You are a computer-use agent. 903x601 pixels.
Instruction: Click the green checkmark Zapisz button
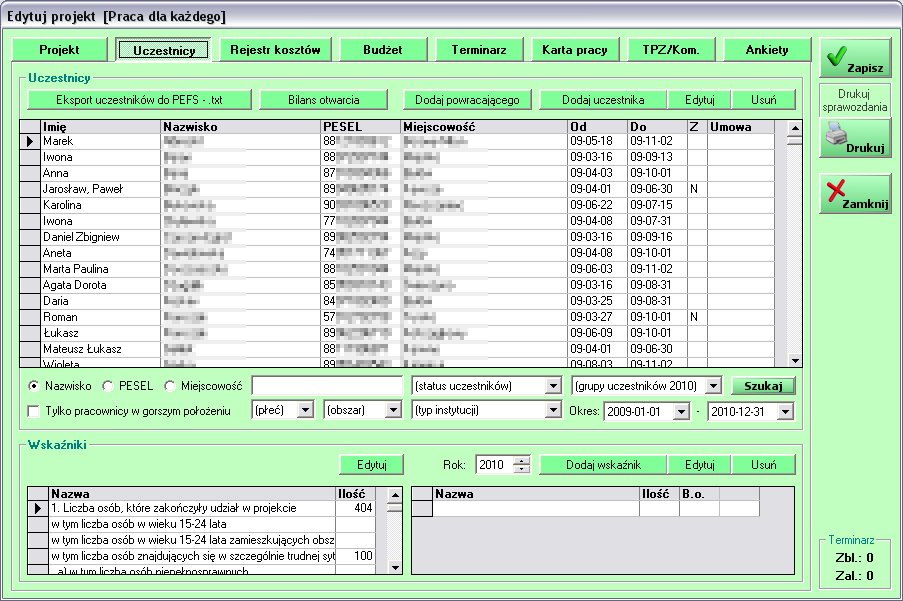855,59
